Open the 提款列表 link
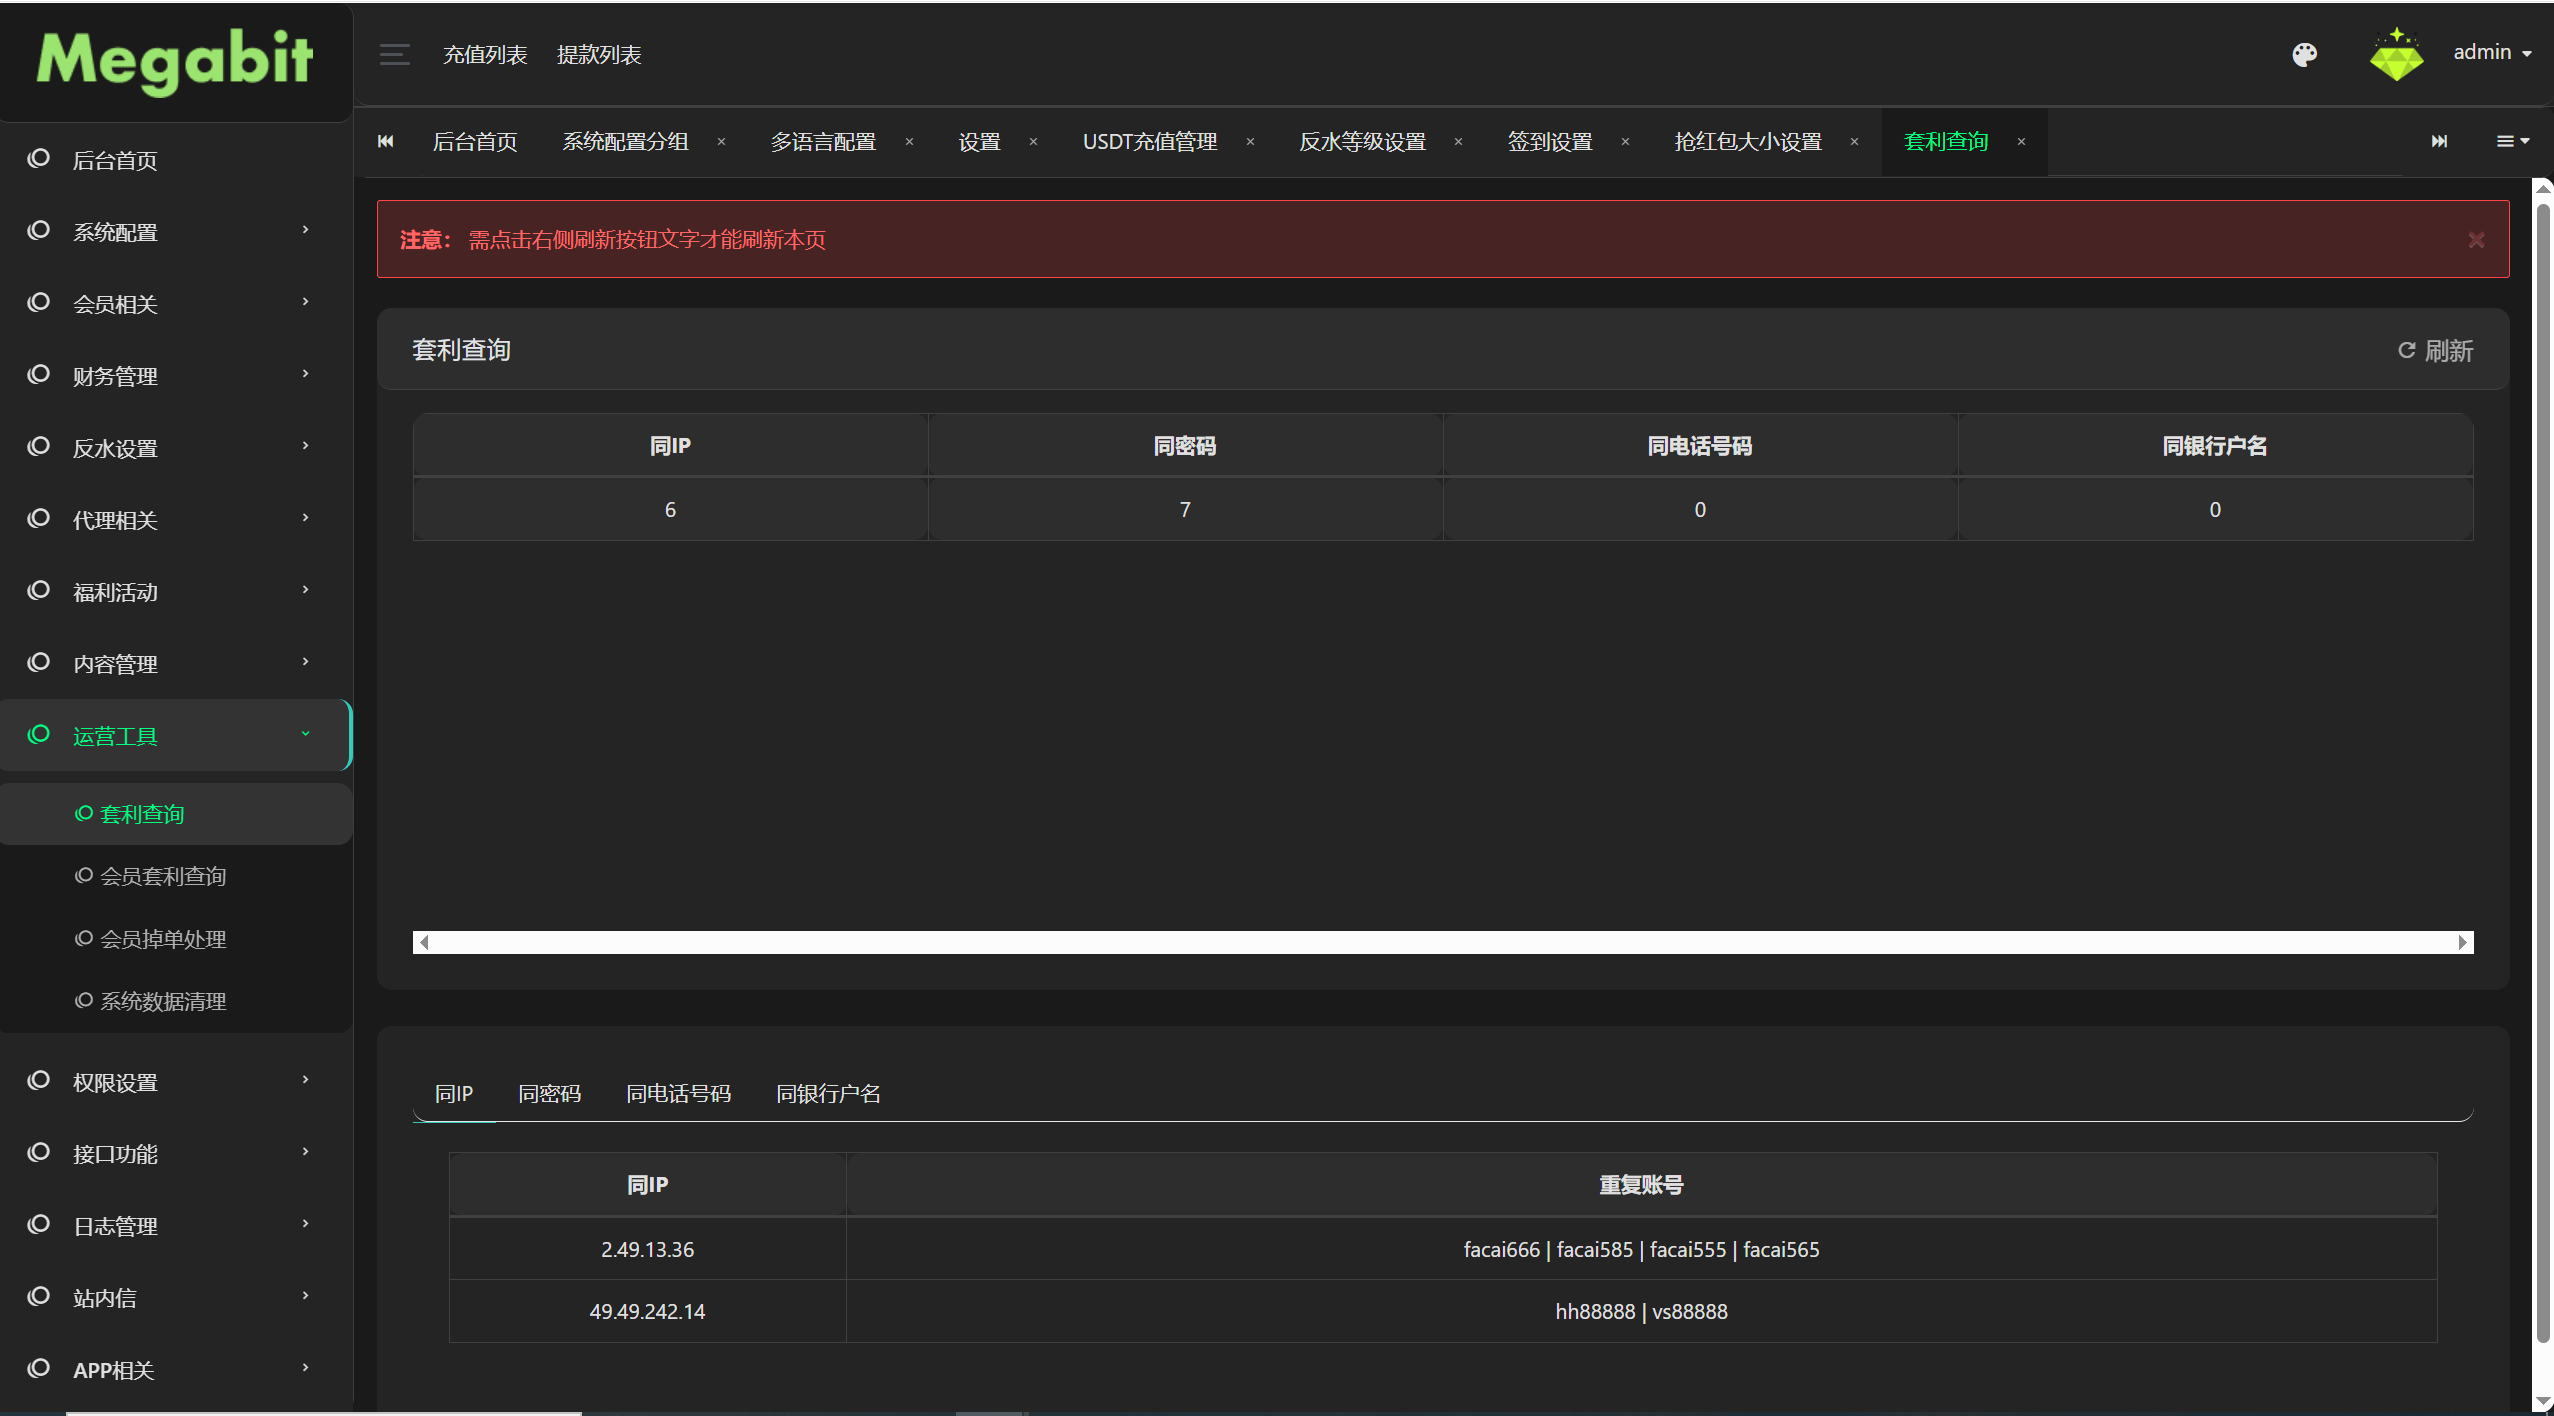 pyautogui.click(x=599, y=54)
